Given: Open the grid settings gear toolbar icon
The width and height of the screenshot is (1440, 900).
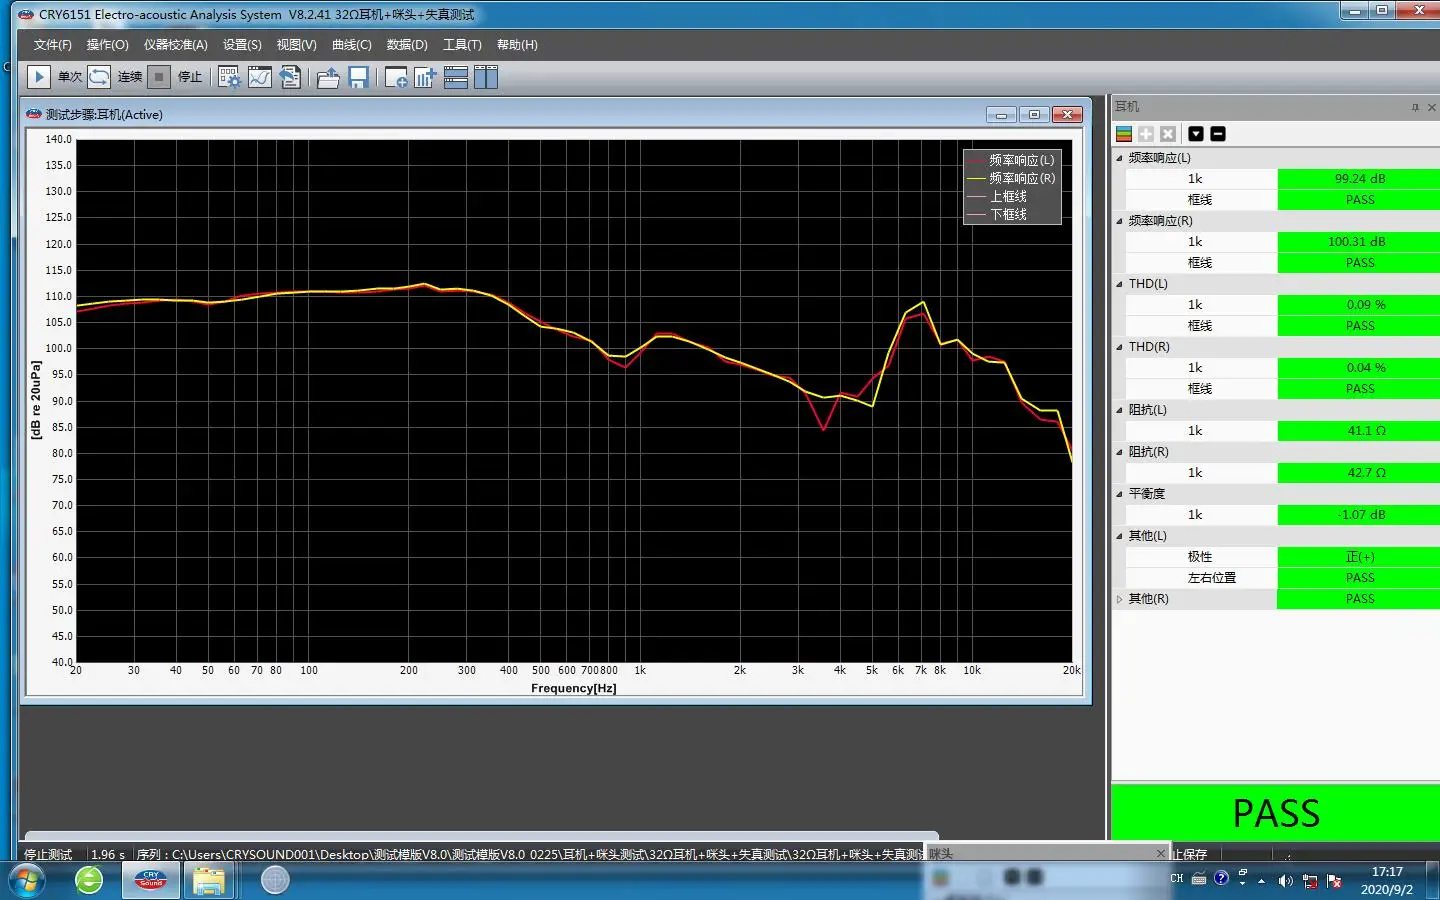Looking at the screenshot, I should click(229, 77).
